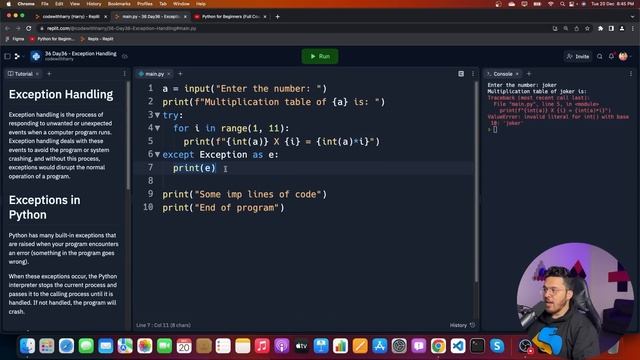Screen dimensions: 640x360
Task: Open the Bookmarks menu in menu bar
Action: pyautogui.click(x=119, y=4)
